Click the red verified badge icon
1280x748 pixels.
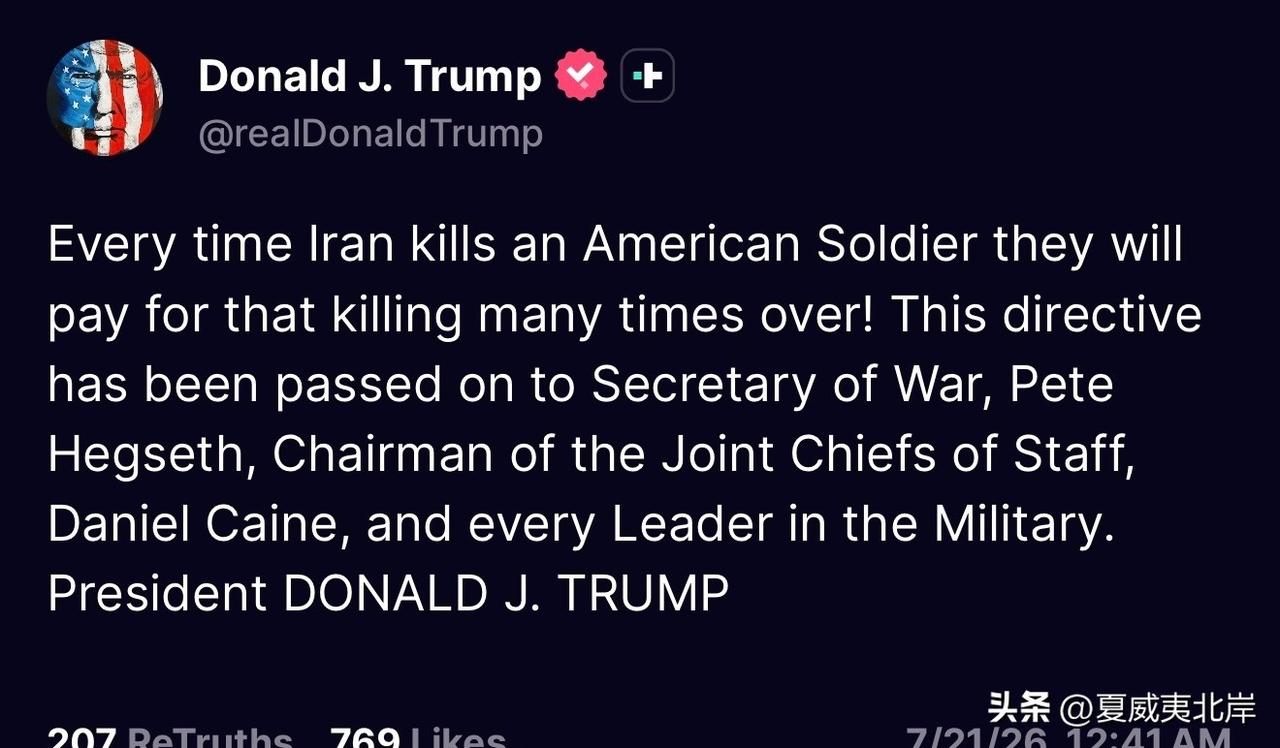[581, 76]
